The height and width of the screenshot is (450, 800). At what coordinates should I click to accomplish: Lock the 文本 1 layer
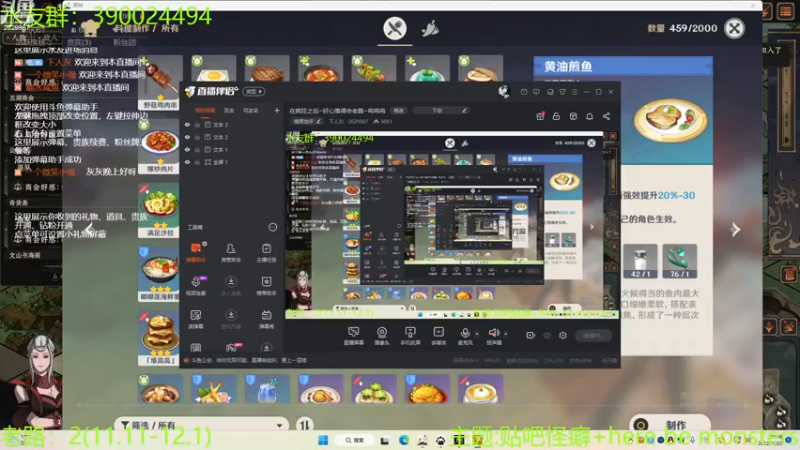pyautogui.click(x=197, y=149)
